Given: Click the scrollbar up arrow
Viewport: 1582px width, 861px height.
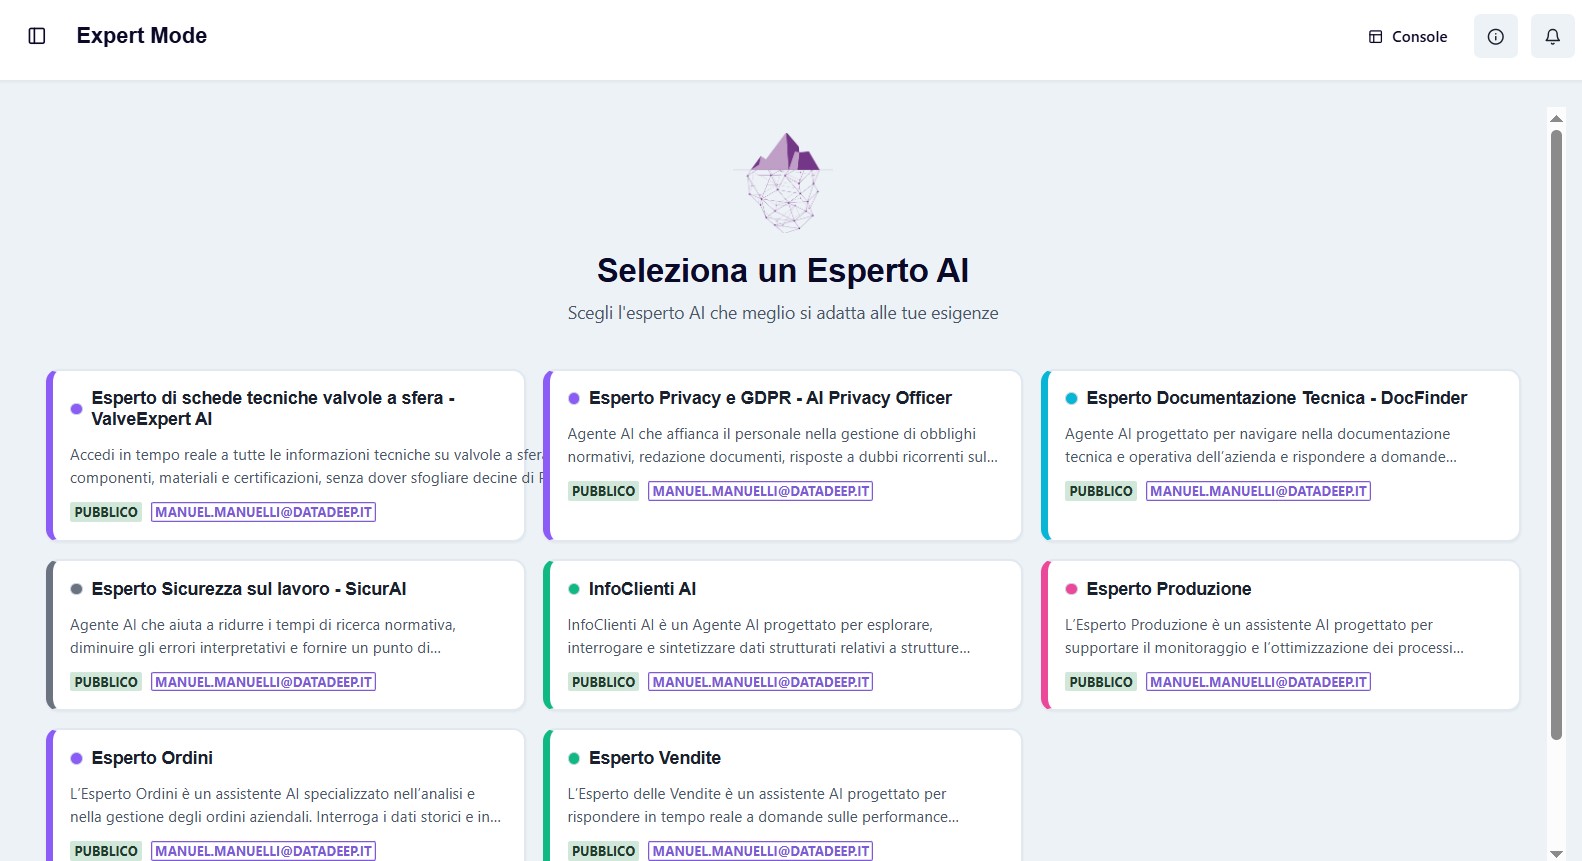Looking at the screenshot, I should click(1556, 118).
